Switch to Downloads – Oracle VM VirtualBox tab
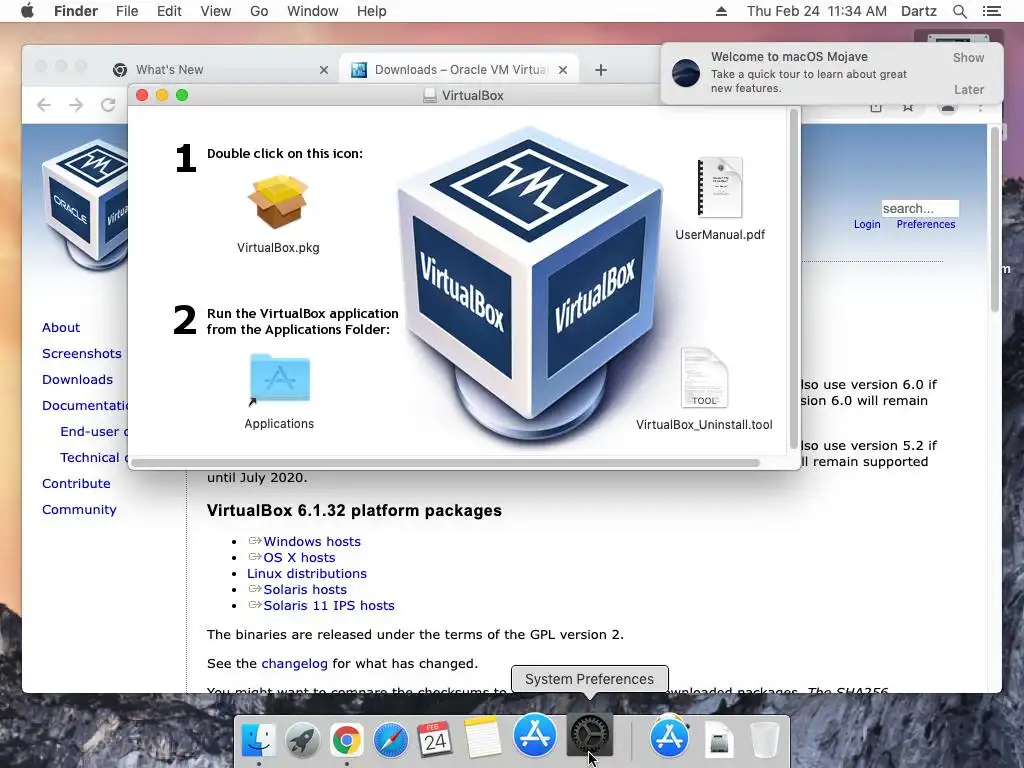1024x768 pixels. (x=460, y=70)
